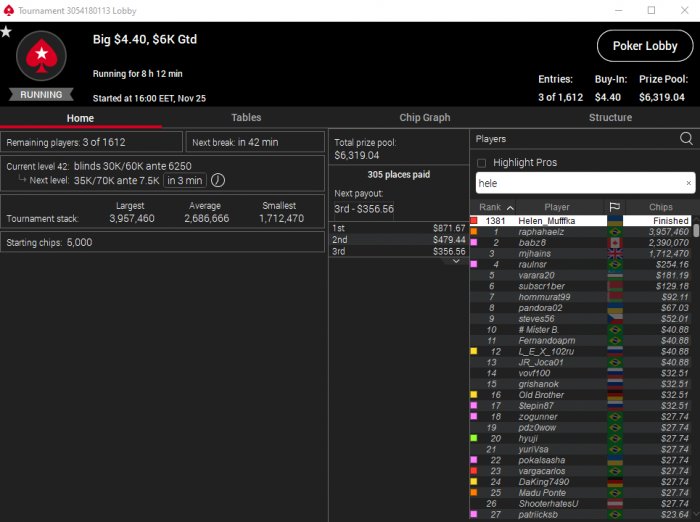Click the level clock info icon

217,180
